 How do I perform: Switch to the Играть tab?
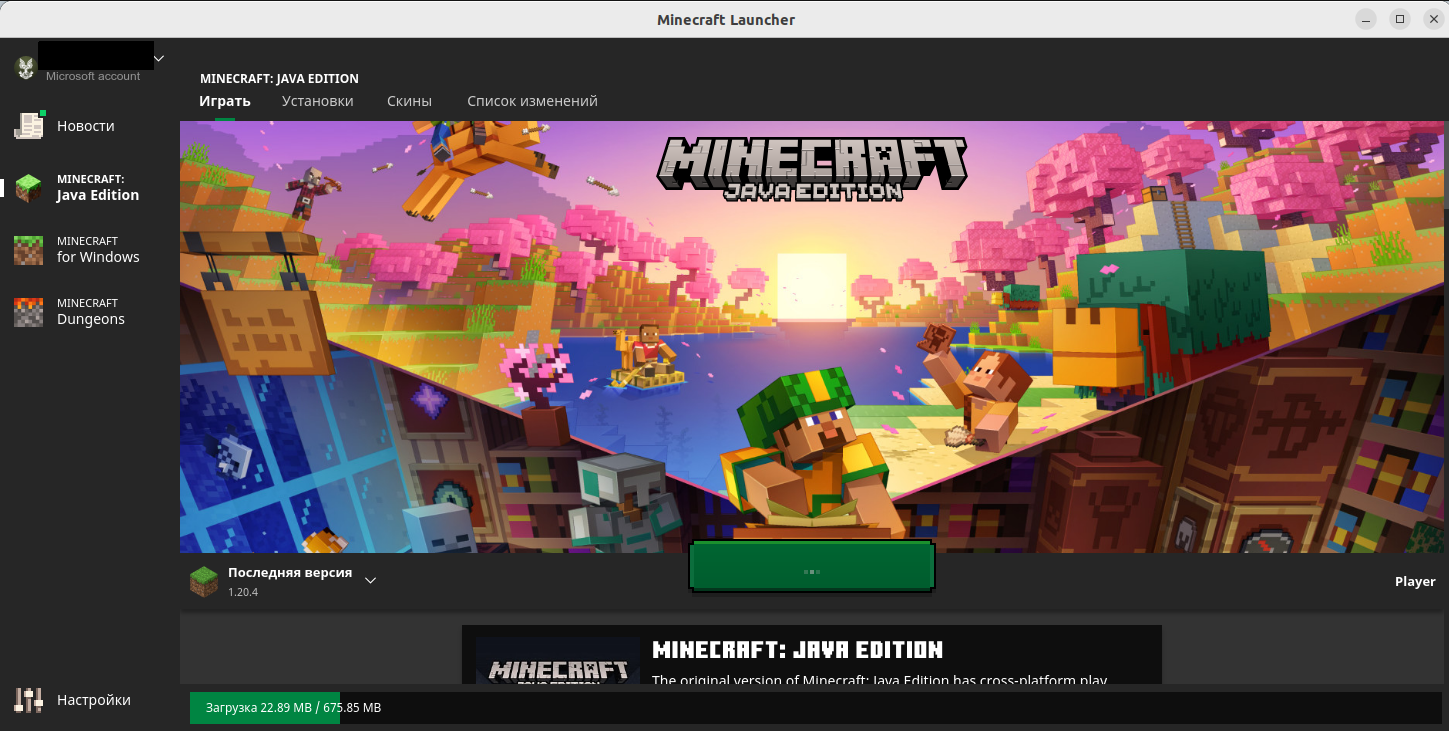[225, 101]
